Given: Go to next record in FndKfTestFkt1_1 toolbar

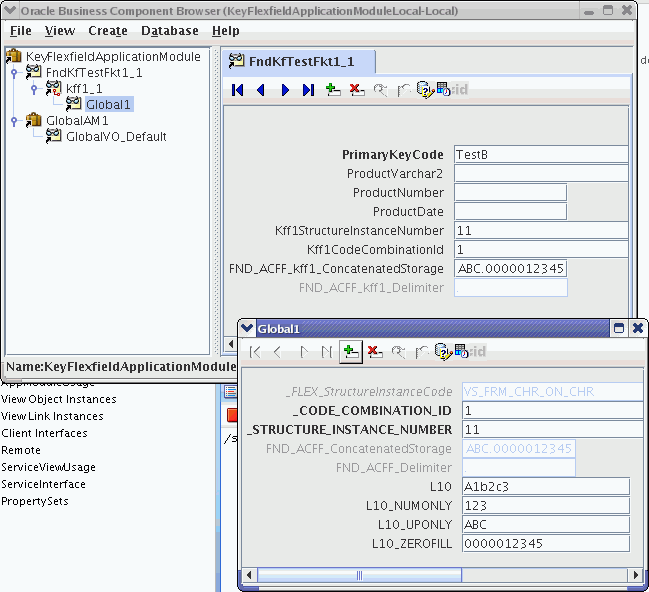Looking at the screenshot, I should pyautogui.click(x=285, y=90).
